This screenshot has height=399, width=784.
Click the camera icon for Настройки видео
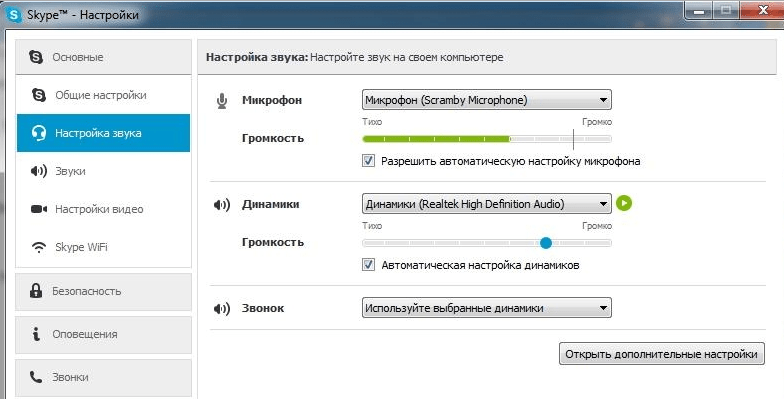pos(39,209)
